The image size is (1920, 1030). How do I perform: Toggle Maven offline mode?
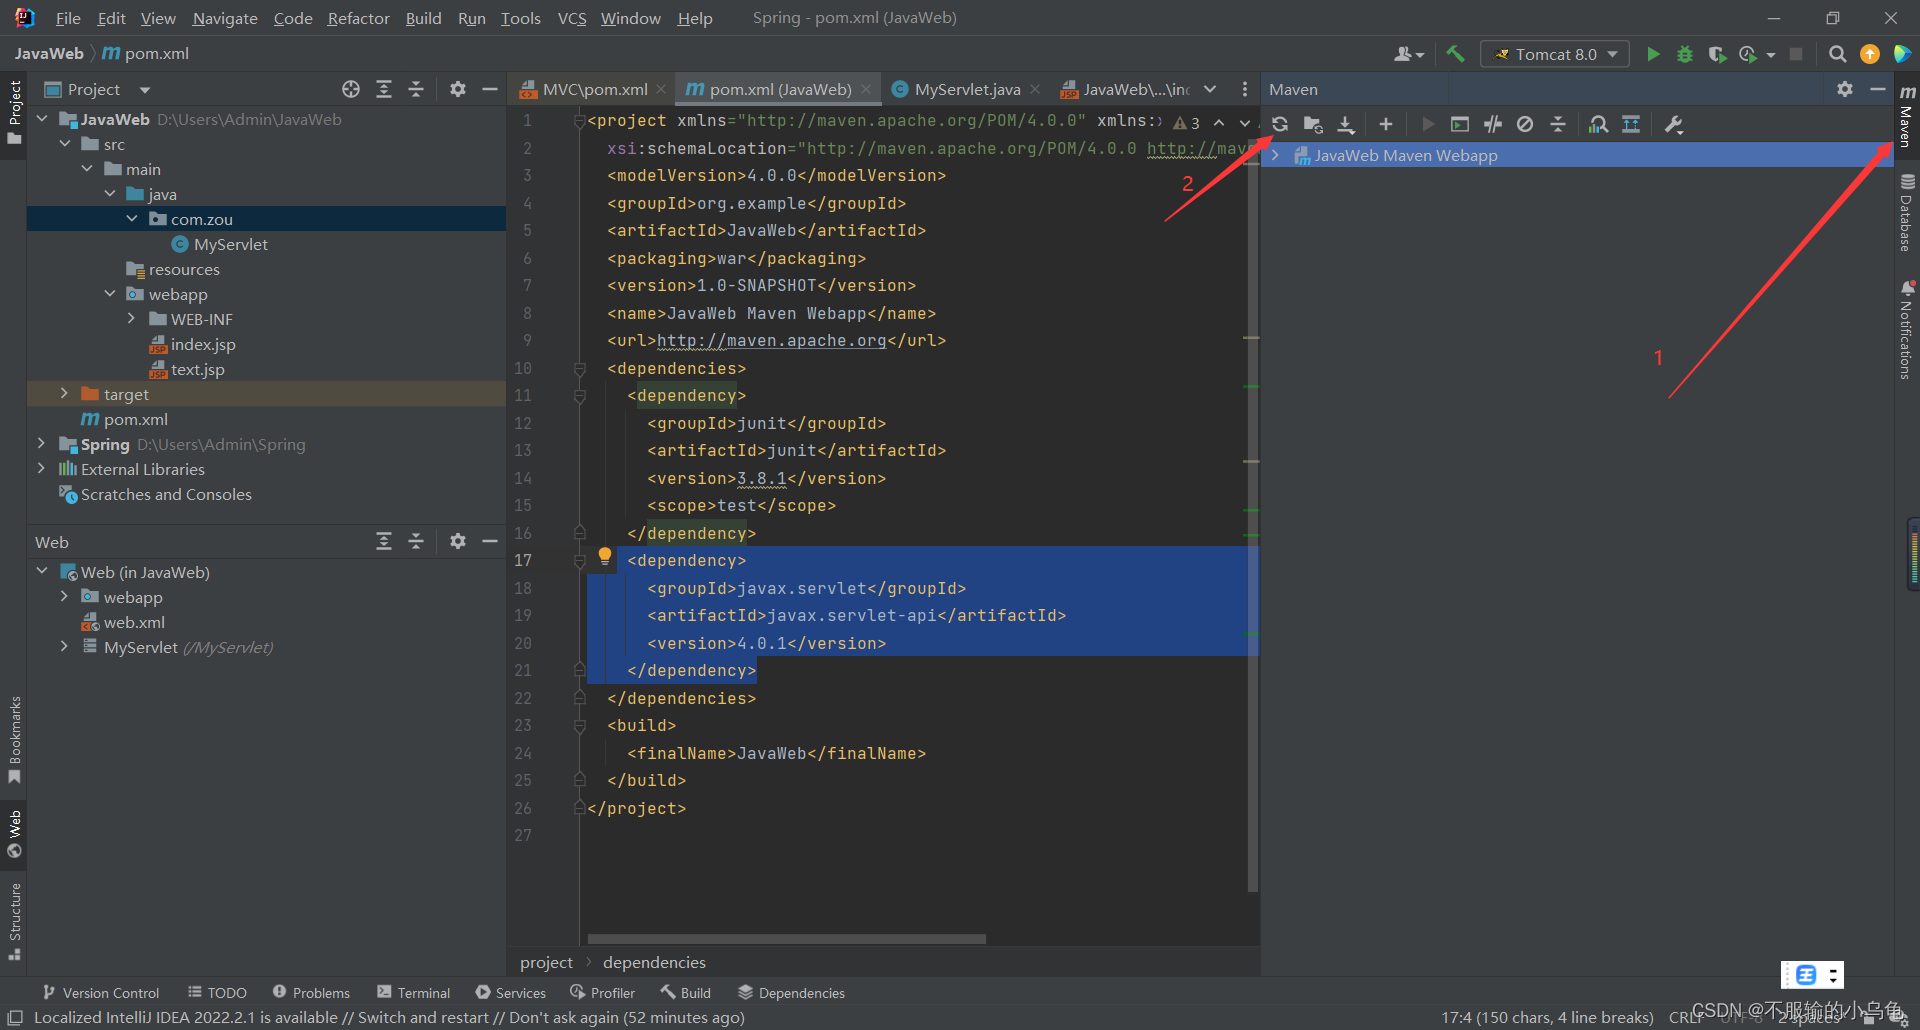tap(1493, 124)
